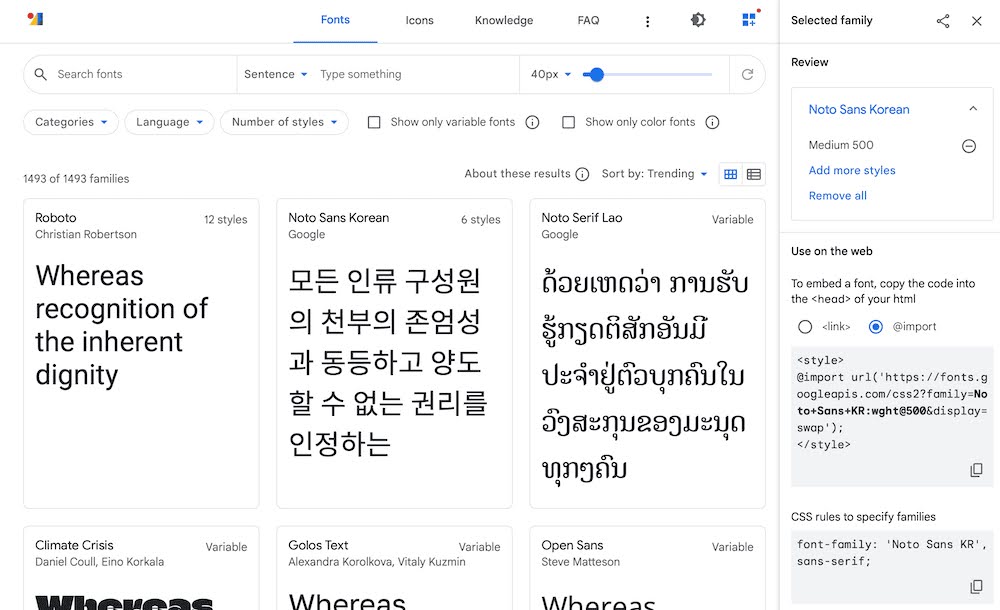
Task: Select the @import radio option
Action: 876,327
